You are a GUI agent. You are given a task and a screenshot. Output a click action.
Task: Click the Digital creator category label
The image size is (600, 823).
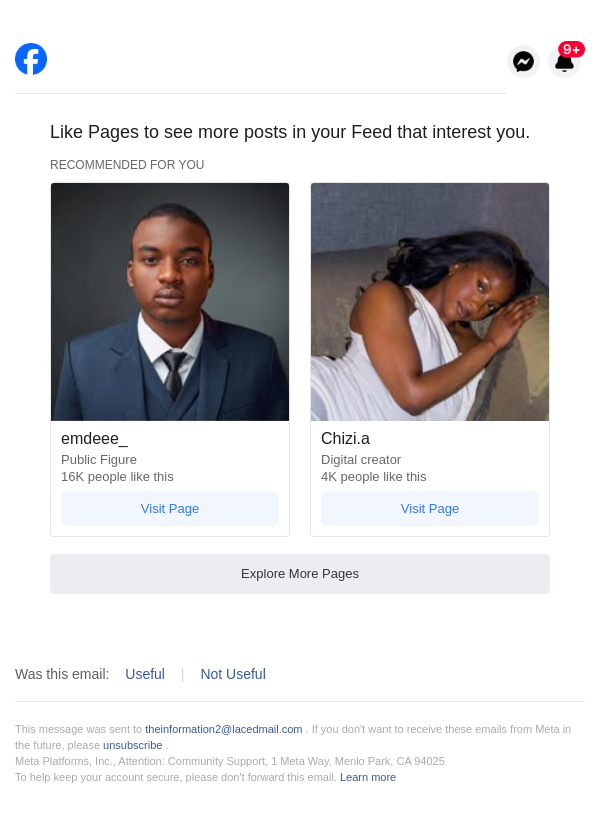click(x=361, y=459)
